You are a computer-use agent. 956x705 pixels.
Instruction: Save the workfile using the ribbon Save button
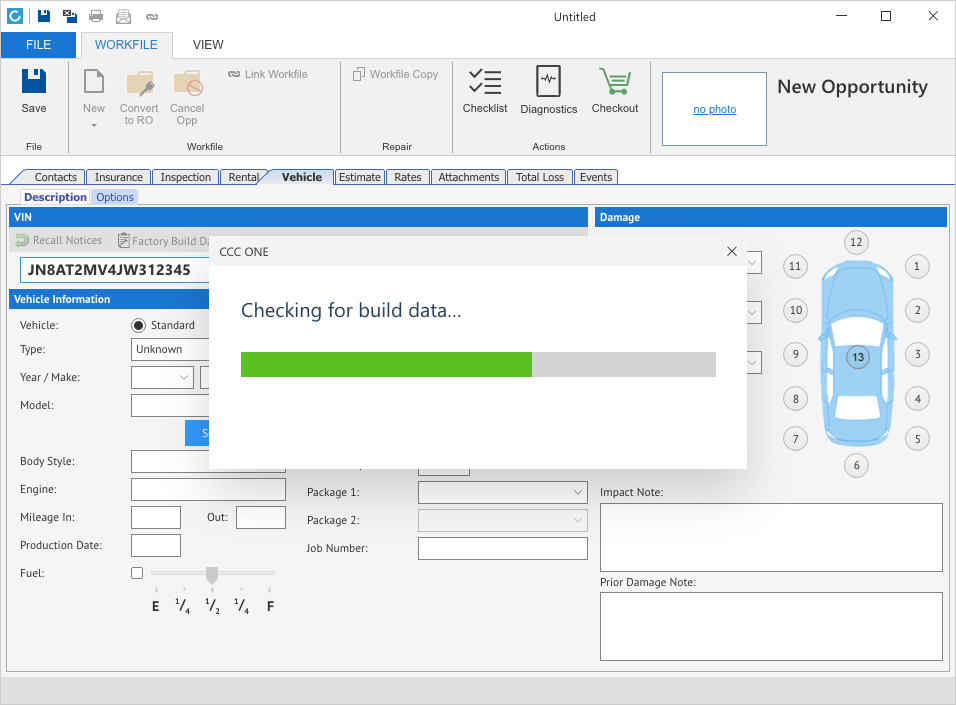tap(34, 91)
